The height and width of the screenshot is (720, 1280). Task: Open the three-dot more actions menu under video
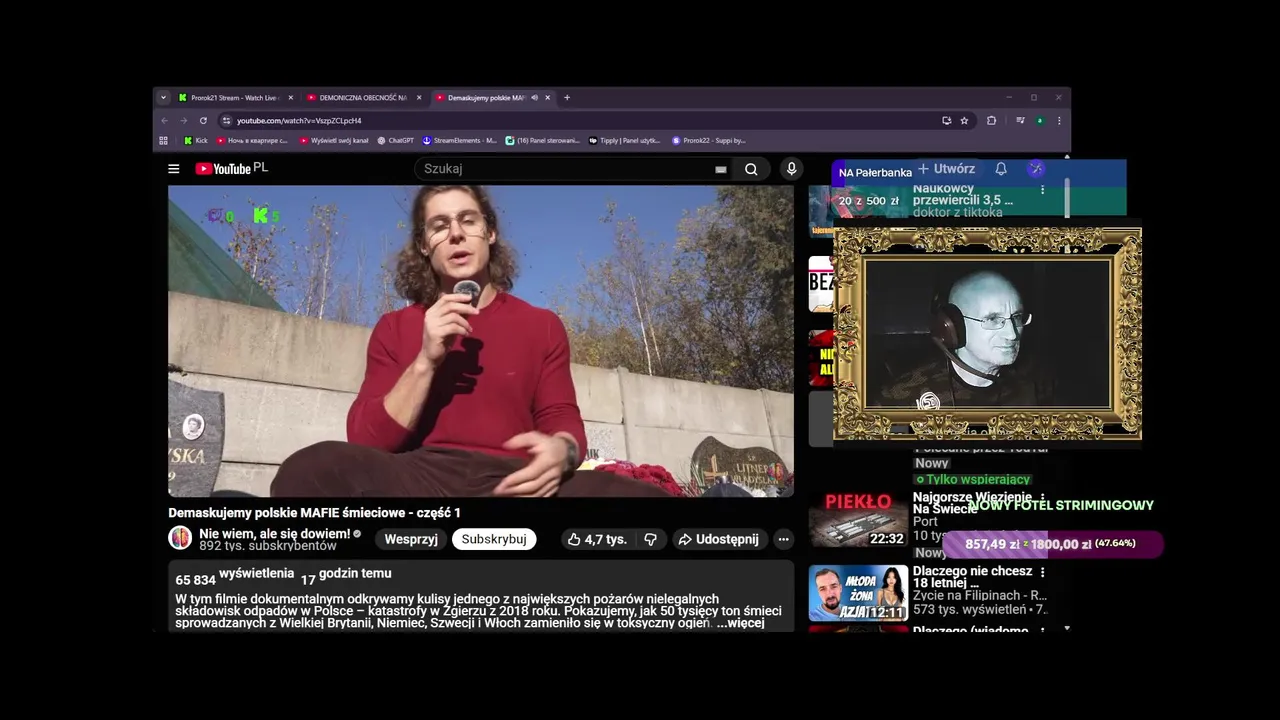pos(783,539)
